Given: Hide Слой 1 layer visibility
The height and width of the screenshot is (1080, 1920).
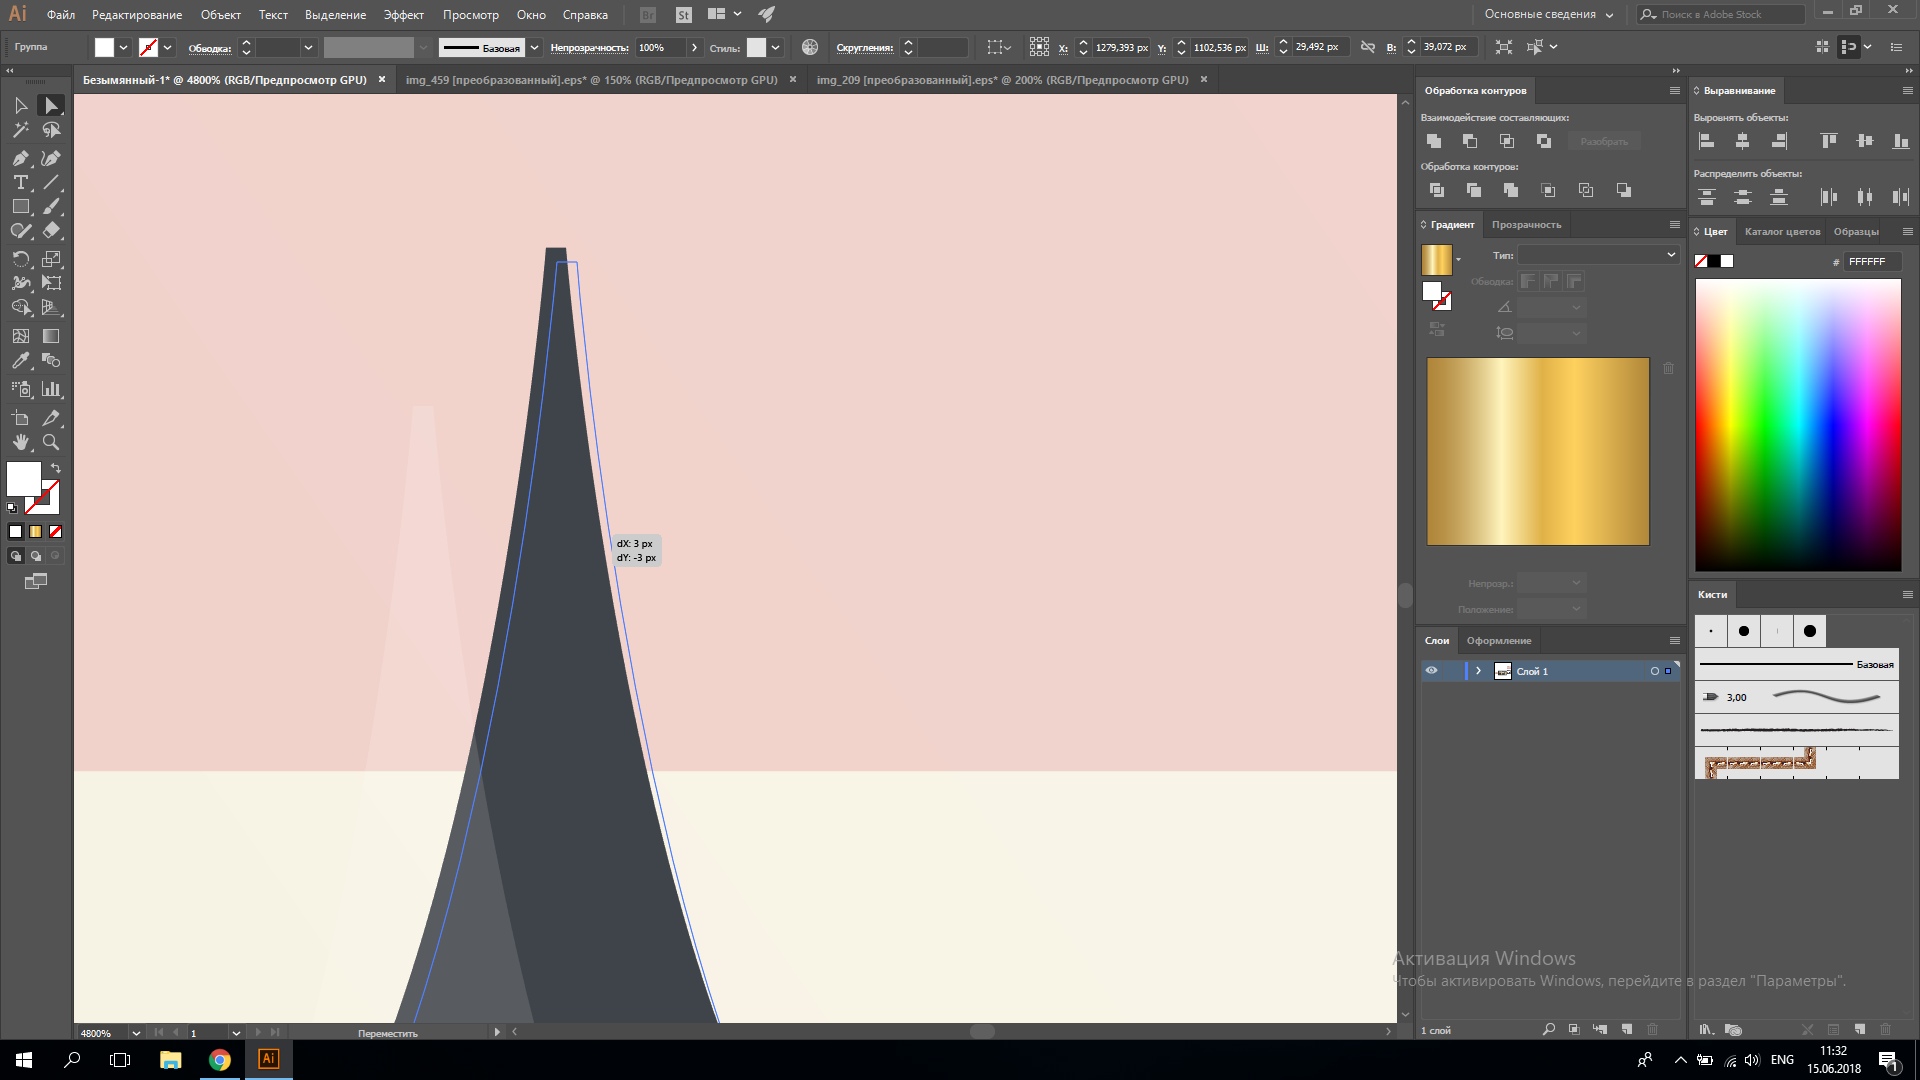Looking at the screenshot, I should (1431, 671).
